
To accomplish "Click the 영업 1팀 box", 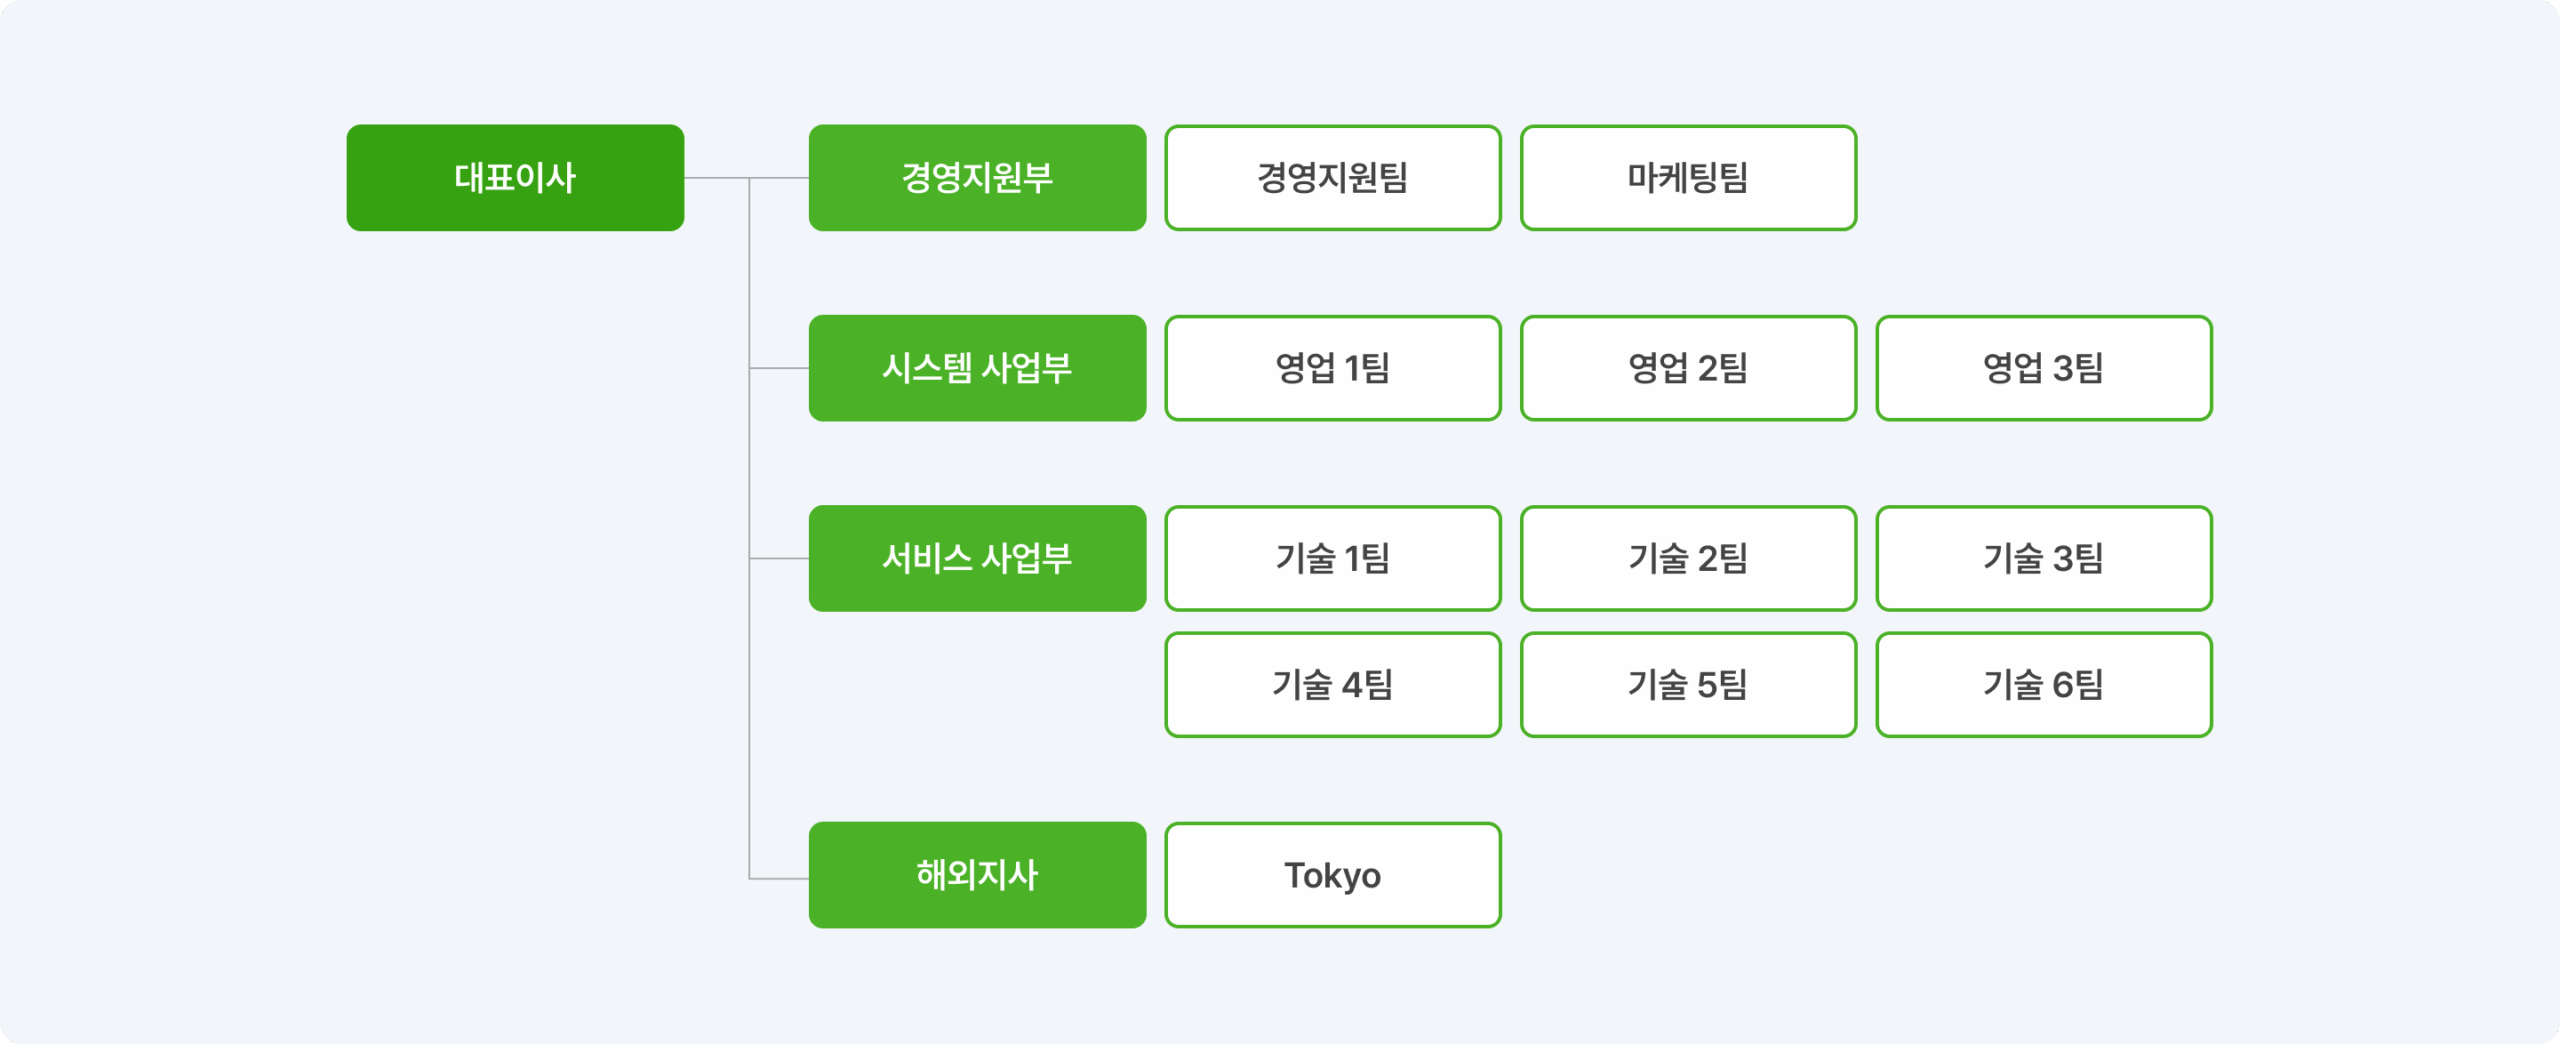I will (1332, 368).
